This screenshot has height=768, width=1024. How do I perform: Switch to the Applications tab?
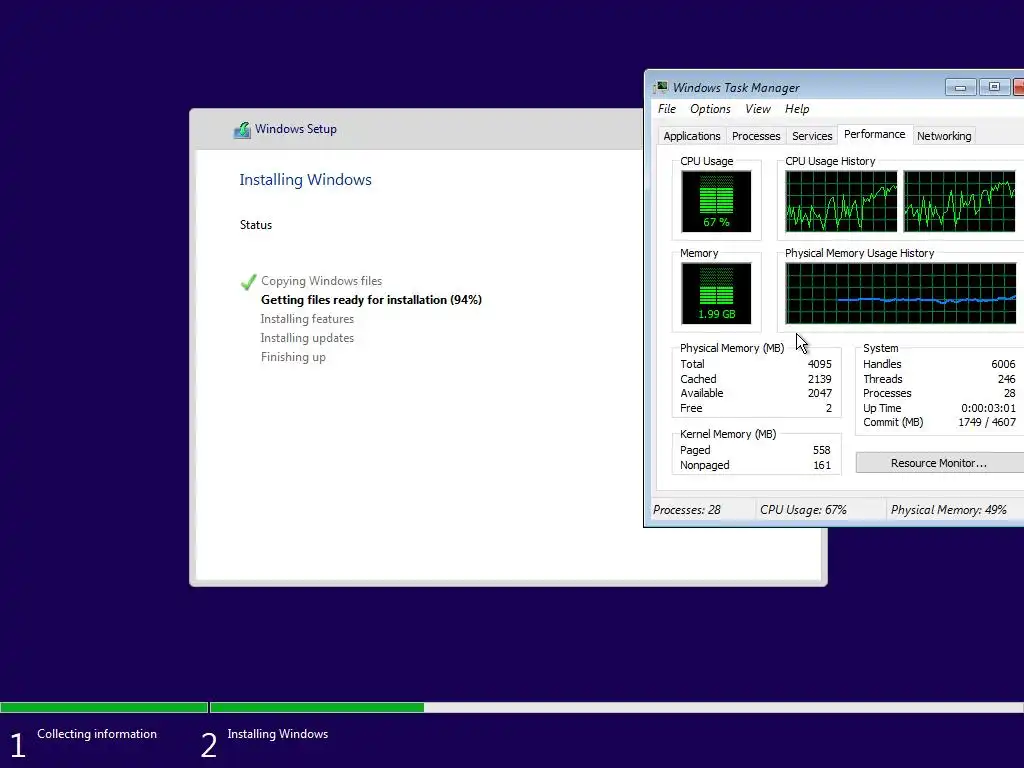click(x=692, y=136)
